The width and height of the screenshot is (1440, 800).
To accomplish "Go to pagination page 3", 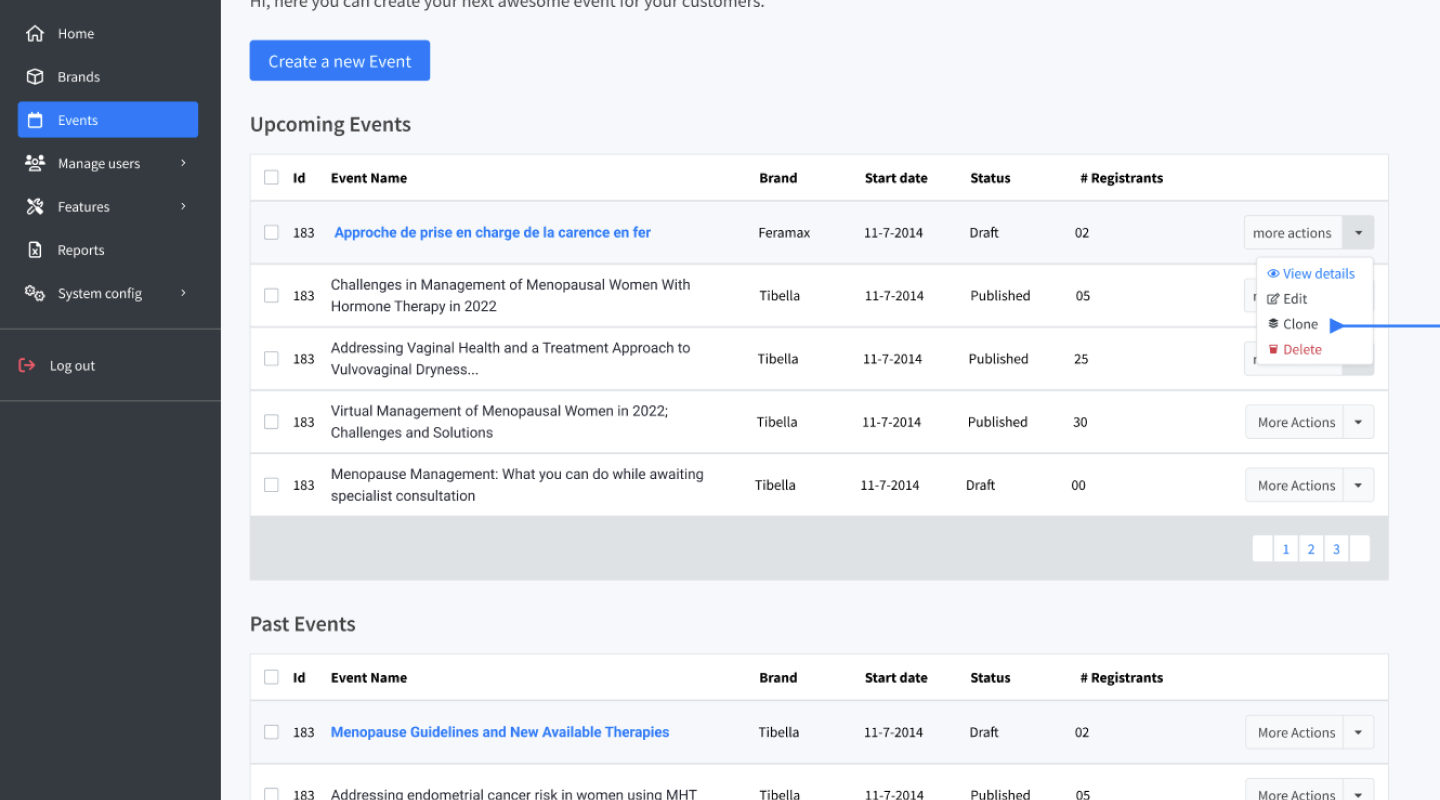I will click(x=1336, y=549).
